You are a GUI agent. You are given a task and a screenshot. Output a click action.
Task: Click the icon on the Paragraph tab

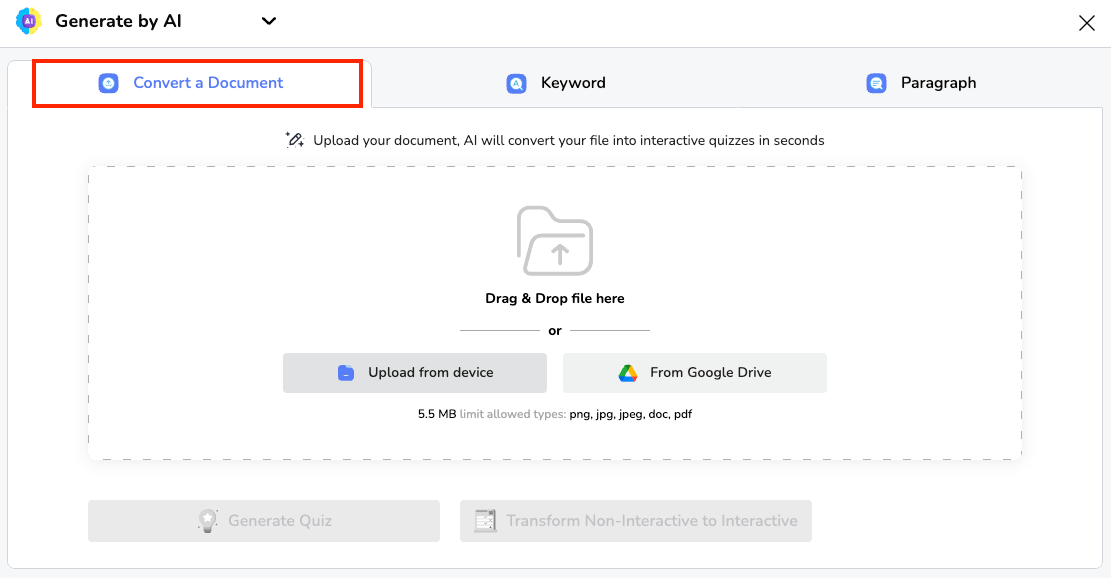tap(876, 83)
